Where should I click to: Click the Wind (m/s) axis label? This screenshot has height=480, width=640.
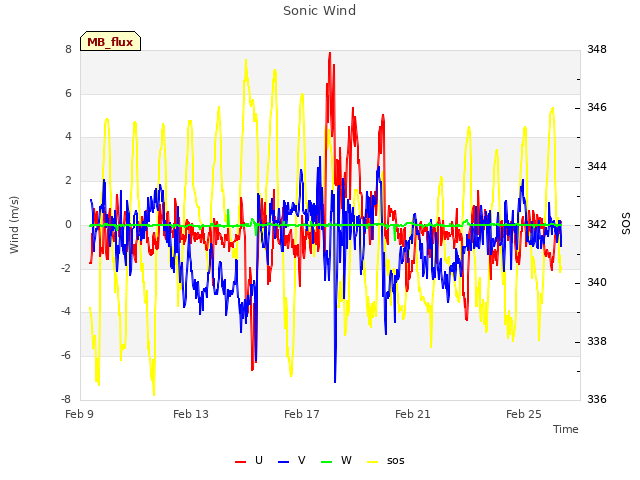coord(14,225)
